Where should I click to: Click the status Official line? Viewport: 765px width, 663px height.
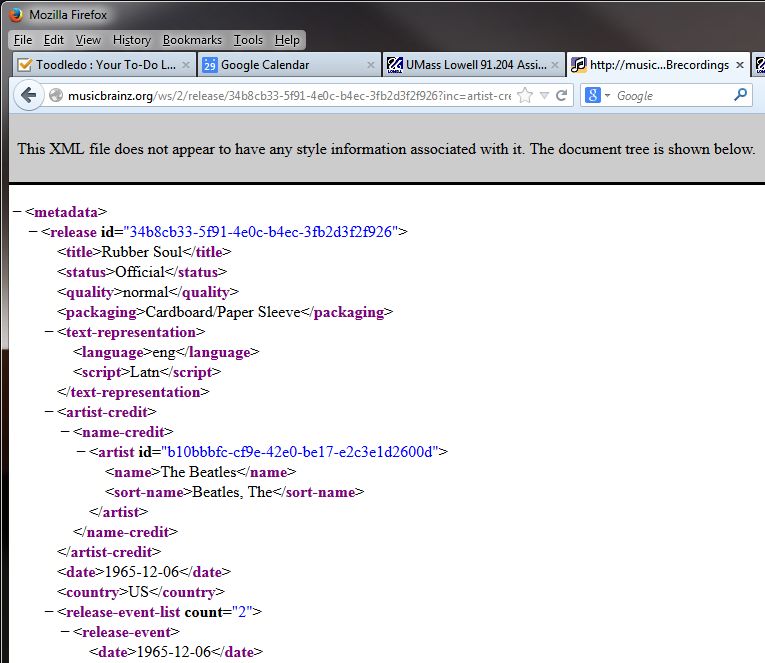coord(142,272)
